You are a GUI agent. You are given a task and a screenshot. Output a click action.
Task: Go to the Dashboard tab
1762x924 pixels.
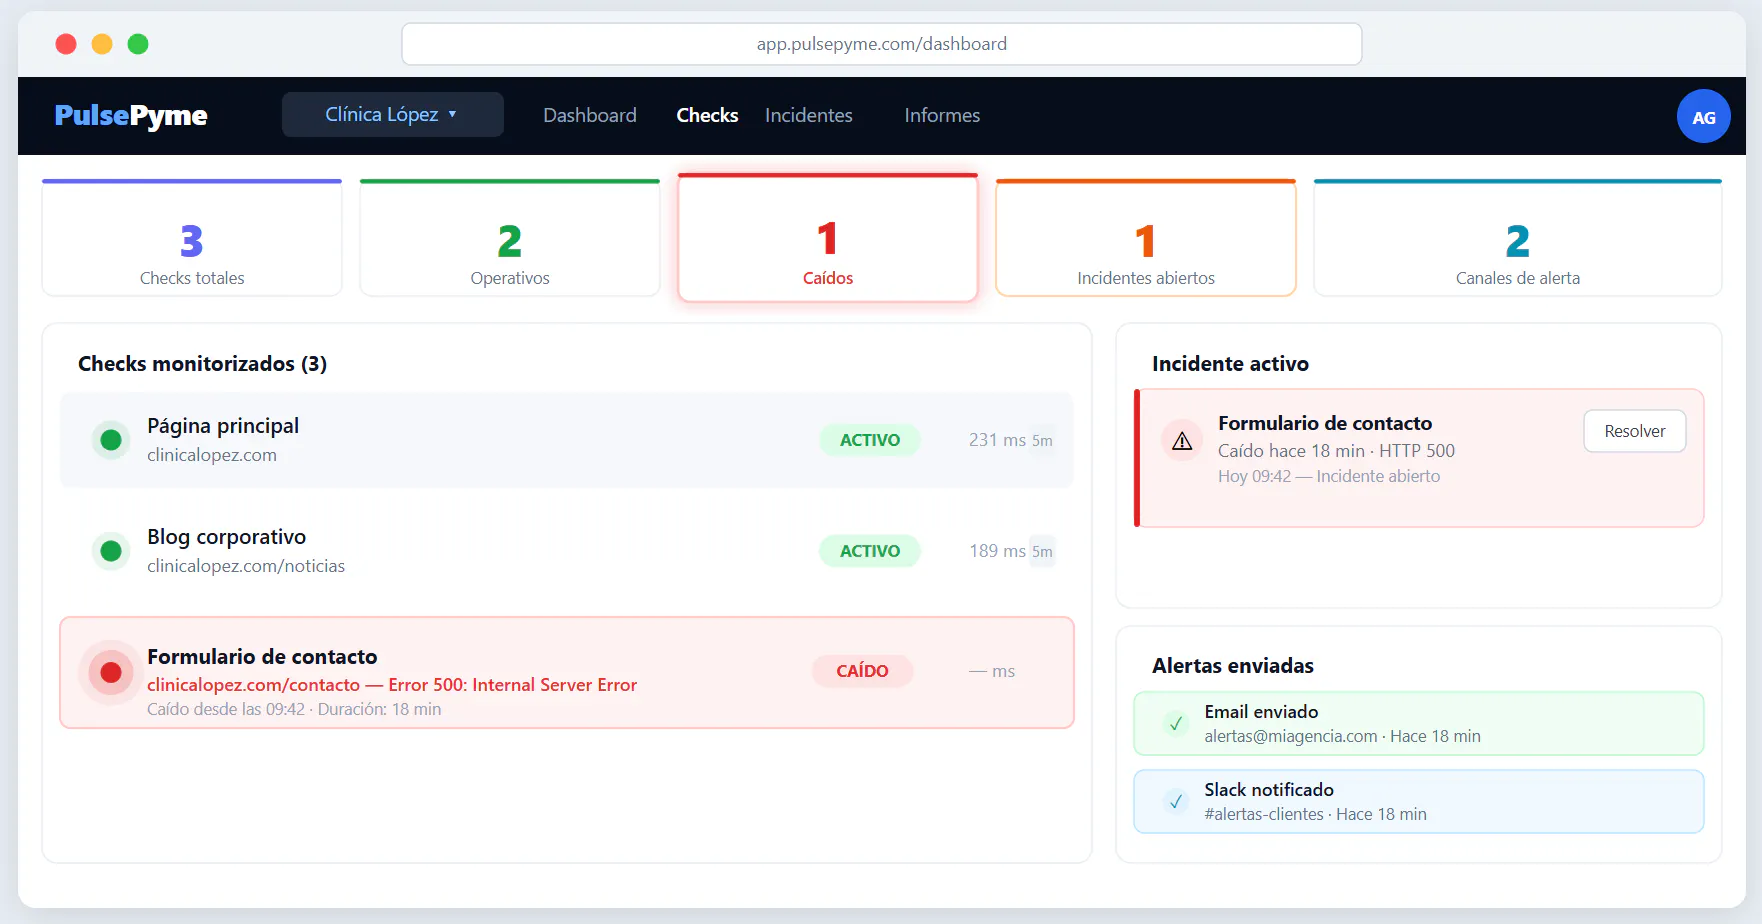(x=589, y=115)
